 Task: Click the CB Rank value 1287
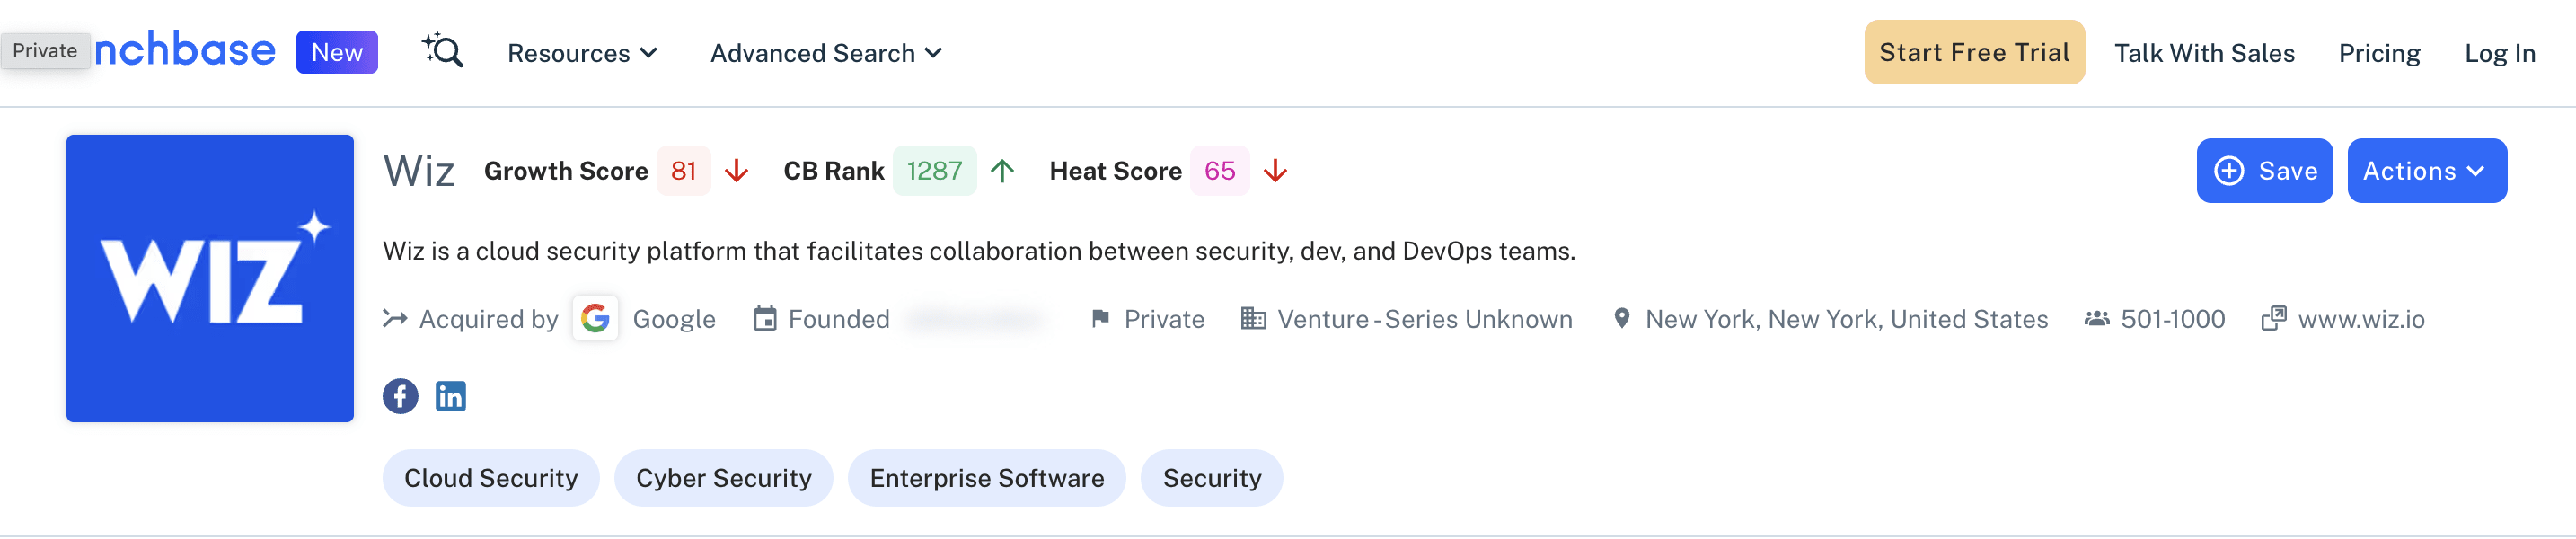934,171
